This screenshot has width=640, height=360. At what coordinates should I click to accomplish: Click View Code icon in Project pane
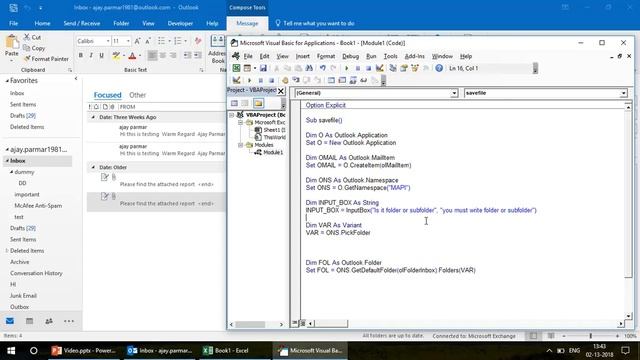(x=234, y=103)
